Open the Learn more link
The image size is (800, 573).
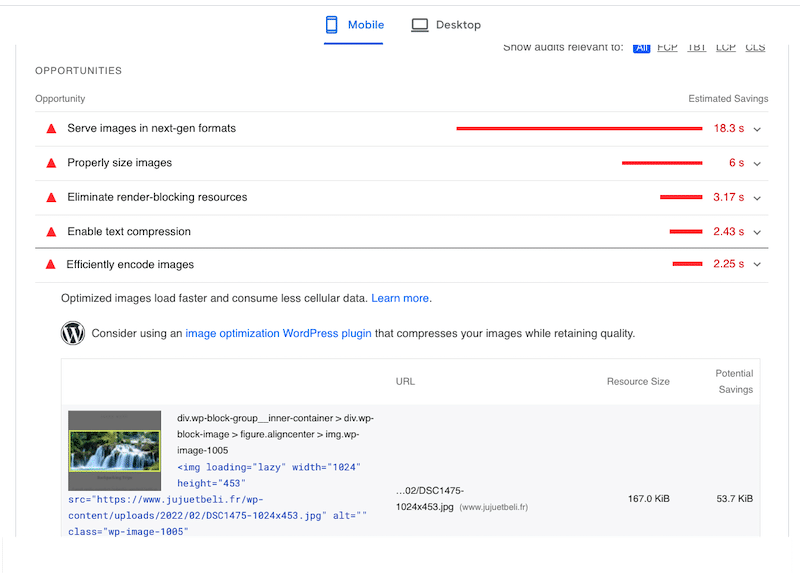click(400, 298)
